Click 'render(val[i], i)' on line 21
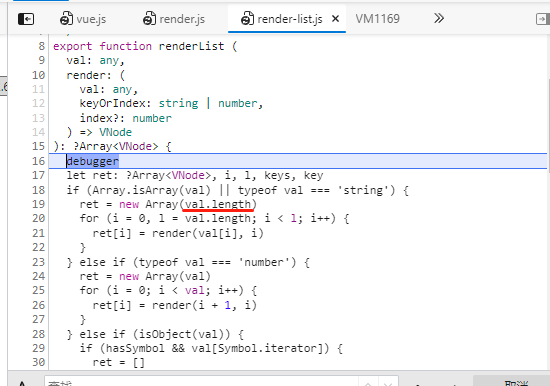550x386 pixels. (207, 233)
